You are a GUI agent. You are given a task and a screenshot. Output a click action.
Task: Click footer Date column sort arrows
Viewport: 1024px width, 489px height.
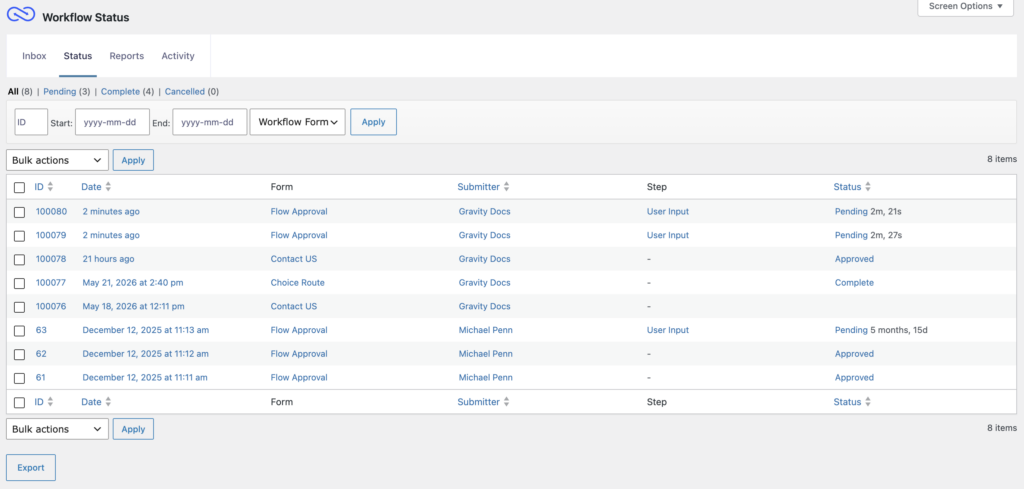(x=108, y=402)
